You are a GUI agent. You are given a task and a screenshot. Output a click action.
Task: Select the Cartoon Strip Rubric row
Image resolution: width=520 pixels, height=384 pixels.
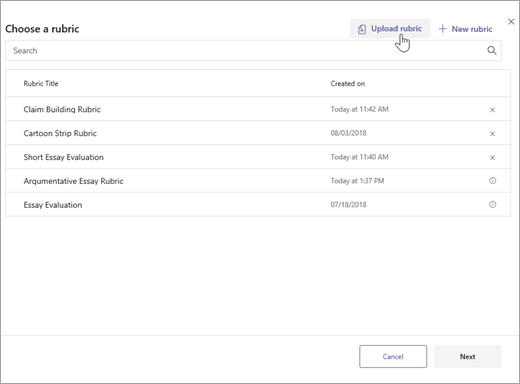pos(258,133)
